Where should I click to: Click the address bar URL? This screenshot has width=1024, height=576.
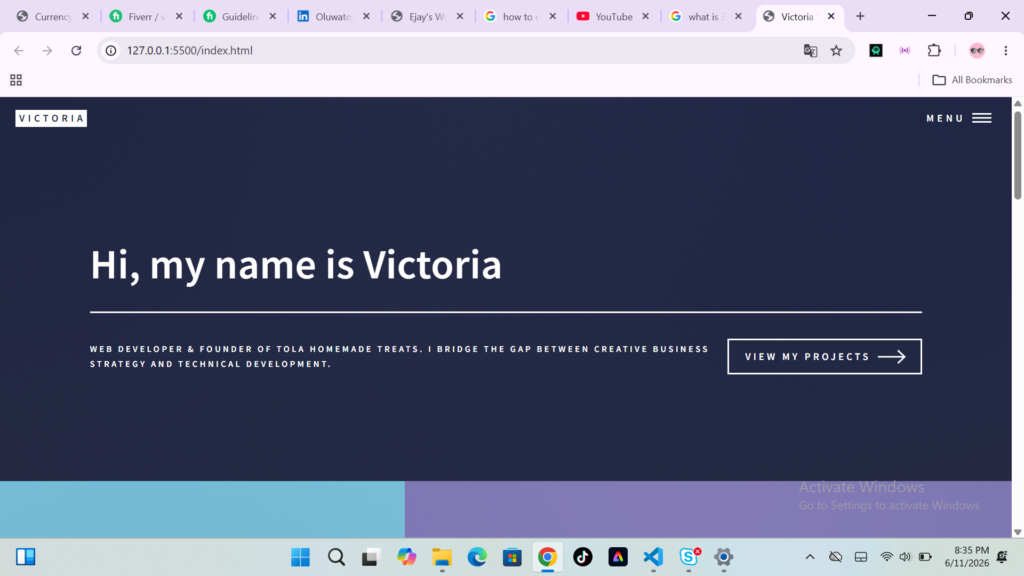coord(189,50)
